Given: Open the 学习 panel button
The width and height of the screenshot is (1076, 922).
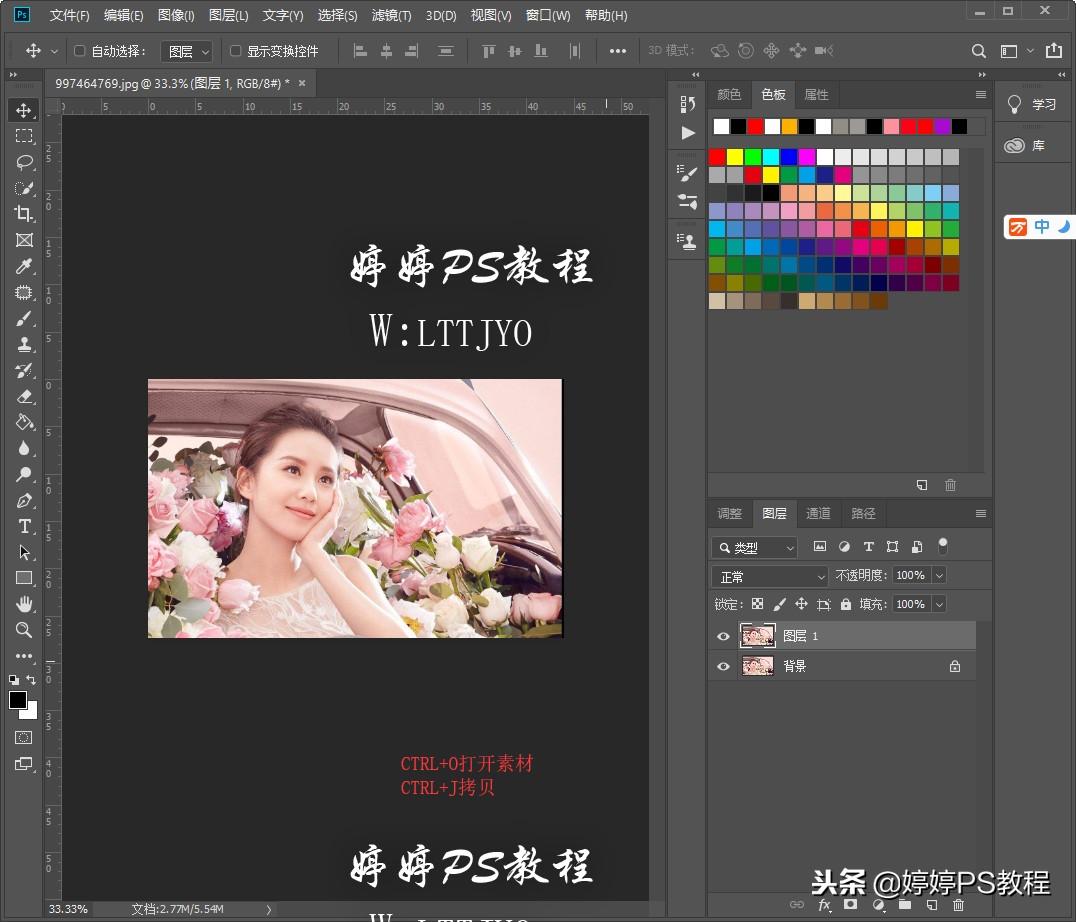Looking at the screenshot, I should click(1032, 104).
